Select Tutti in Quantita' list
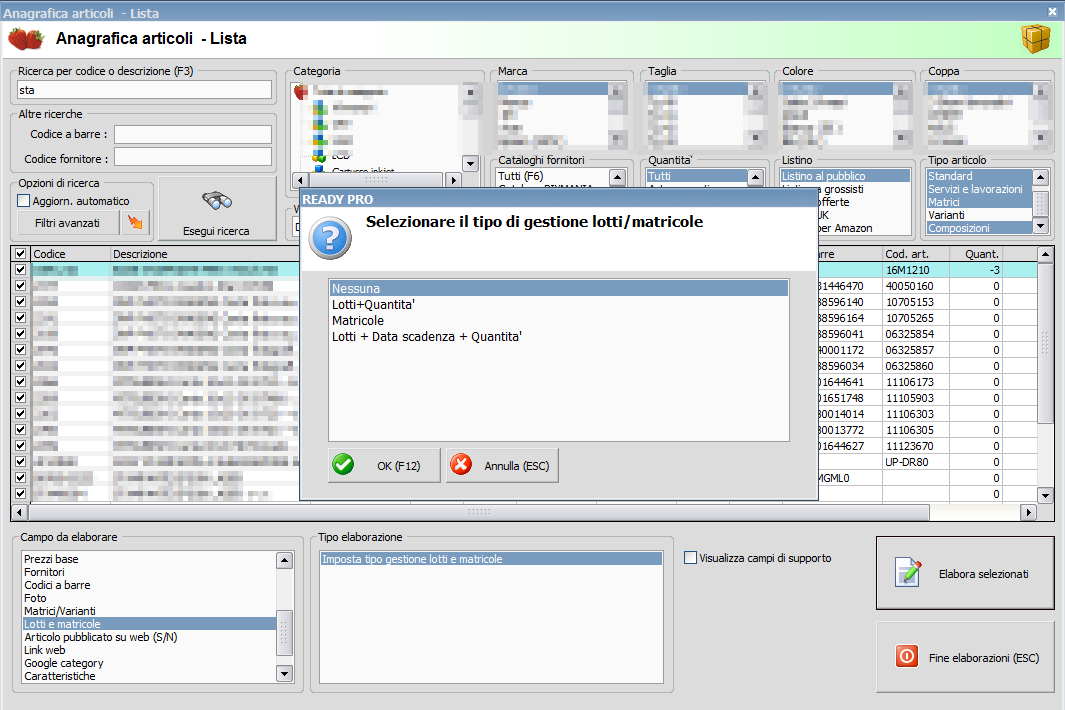The width and height of the screenshot is (1065, 710). [697, 176]
